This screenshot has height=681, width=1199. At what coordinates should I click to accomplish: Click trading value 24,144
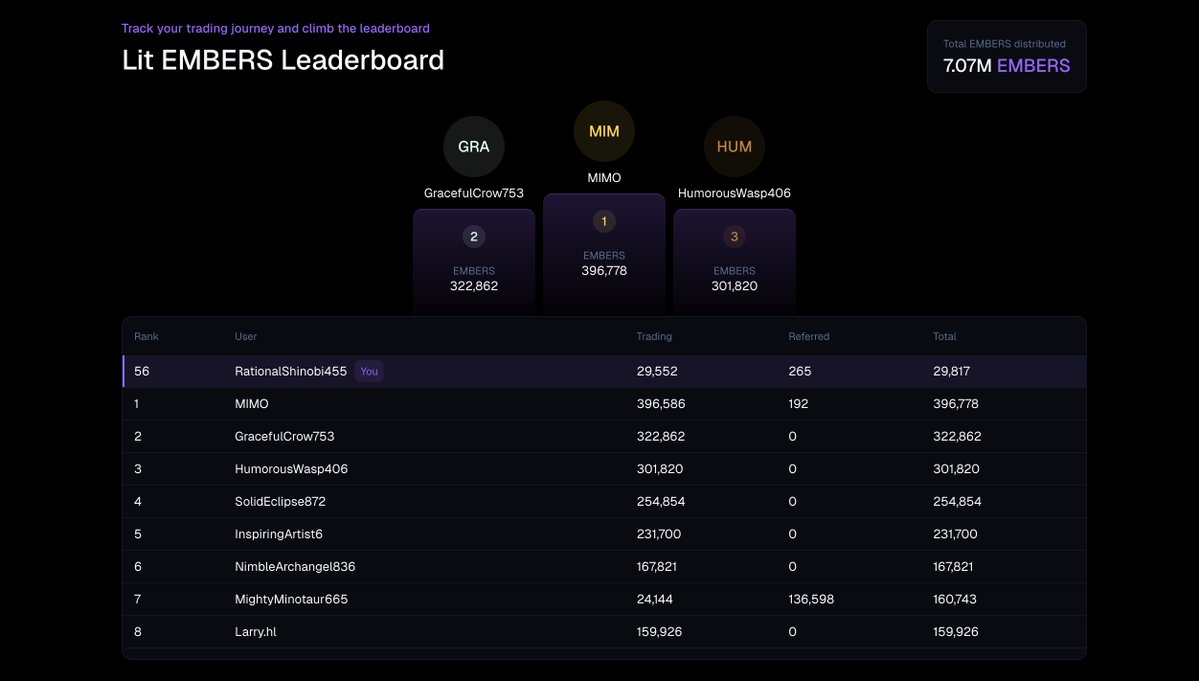coord(655,599)
